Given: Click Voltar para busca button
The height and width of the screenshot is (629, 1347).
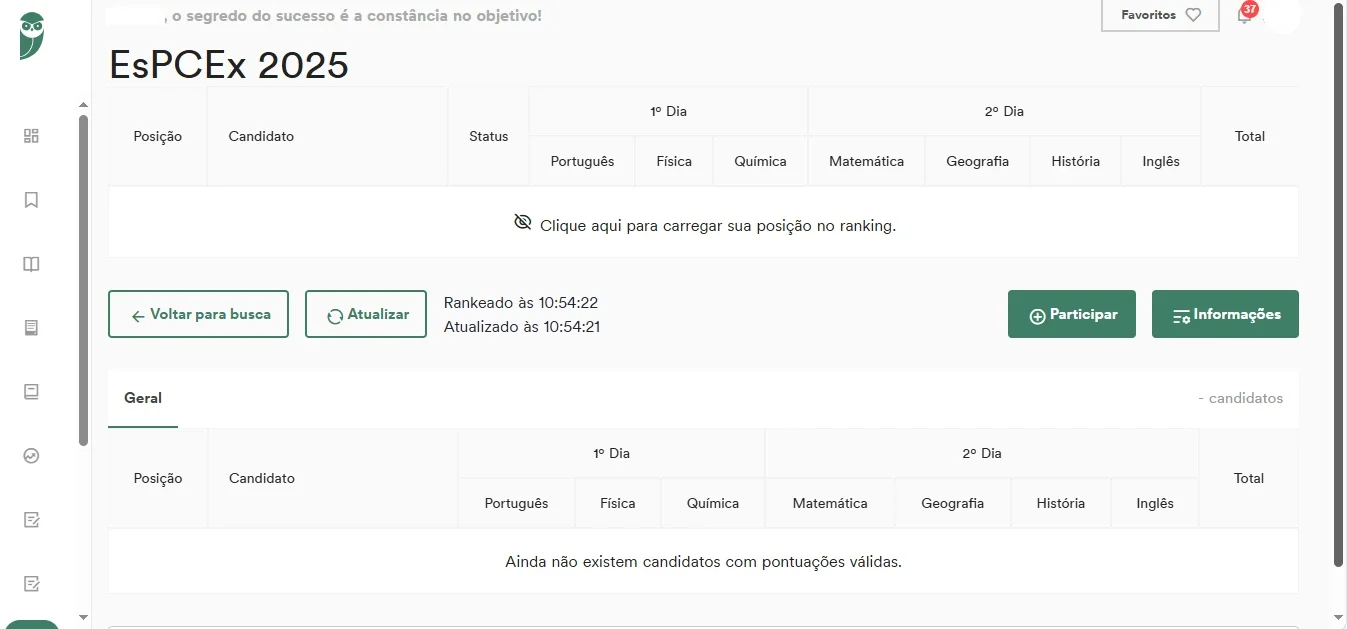Looking at the screenshot, I should click(198, 314).
